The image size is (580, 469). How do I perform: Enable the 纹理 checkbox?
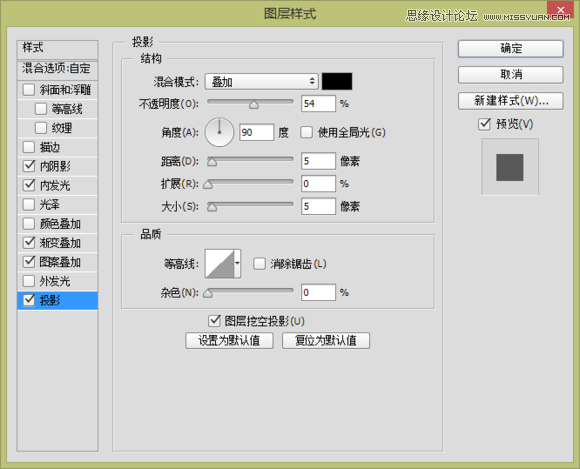pyautogui.click(x=41, y=128)
